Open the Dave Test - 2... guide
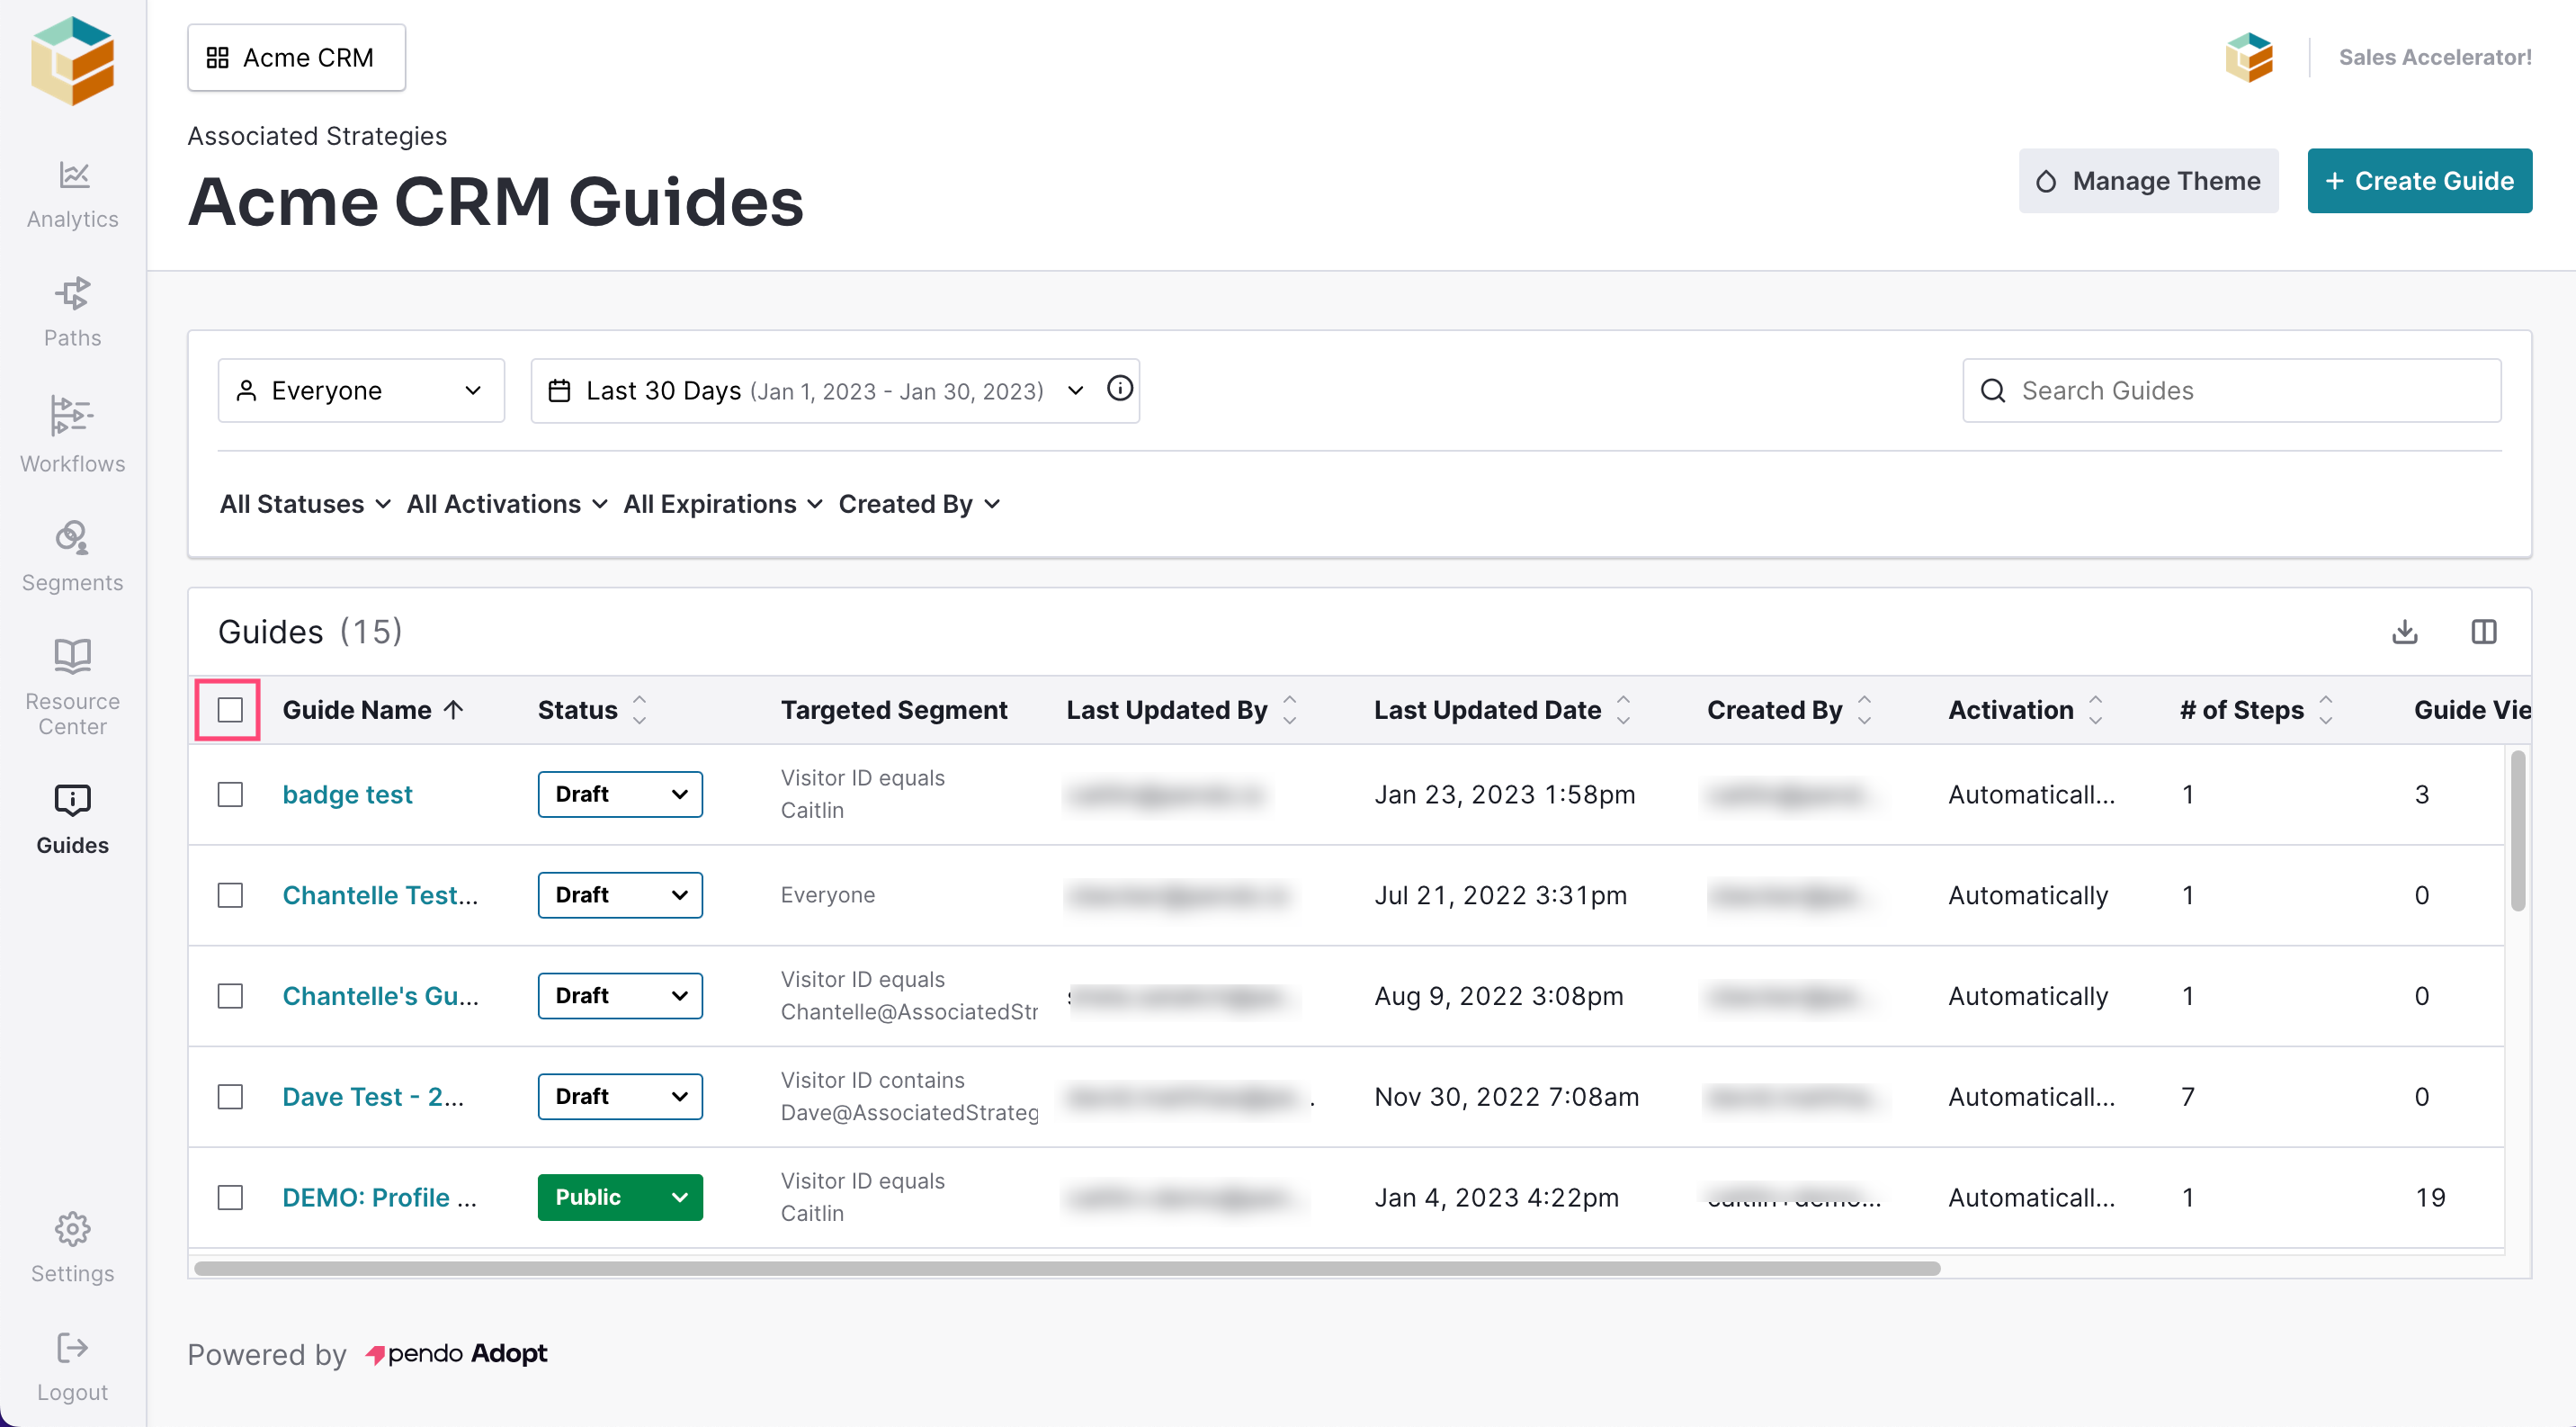This screenshot has height=1427, width=2576. coord(373,1097)
